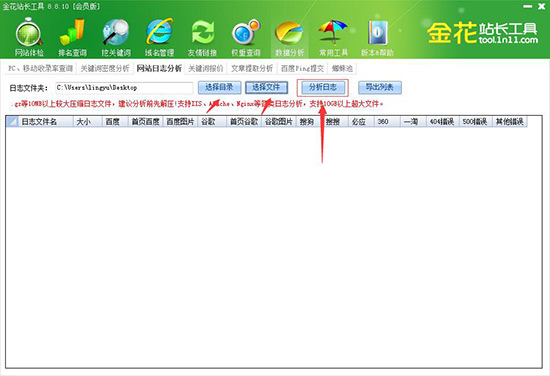Switch to 关键词报价 tab
The image size is (550, 376).
[206, 68]
